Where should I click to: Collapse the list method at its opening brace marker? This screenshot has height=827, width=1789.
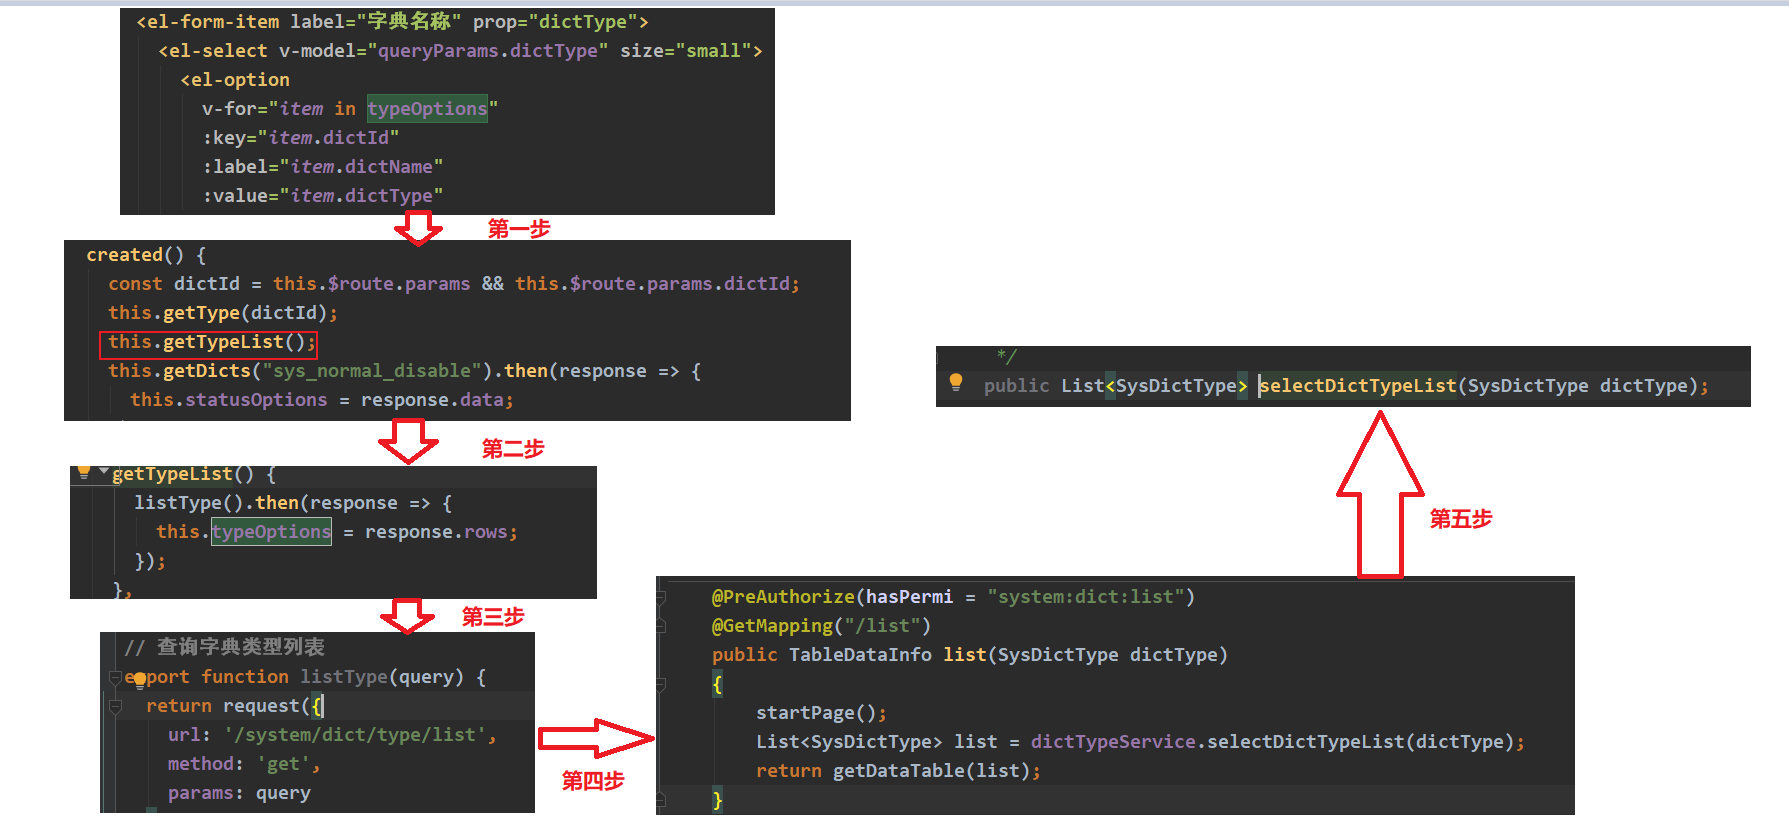click(x=661, y=685)
